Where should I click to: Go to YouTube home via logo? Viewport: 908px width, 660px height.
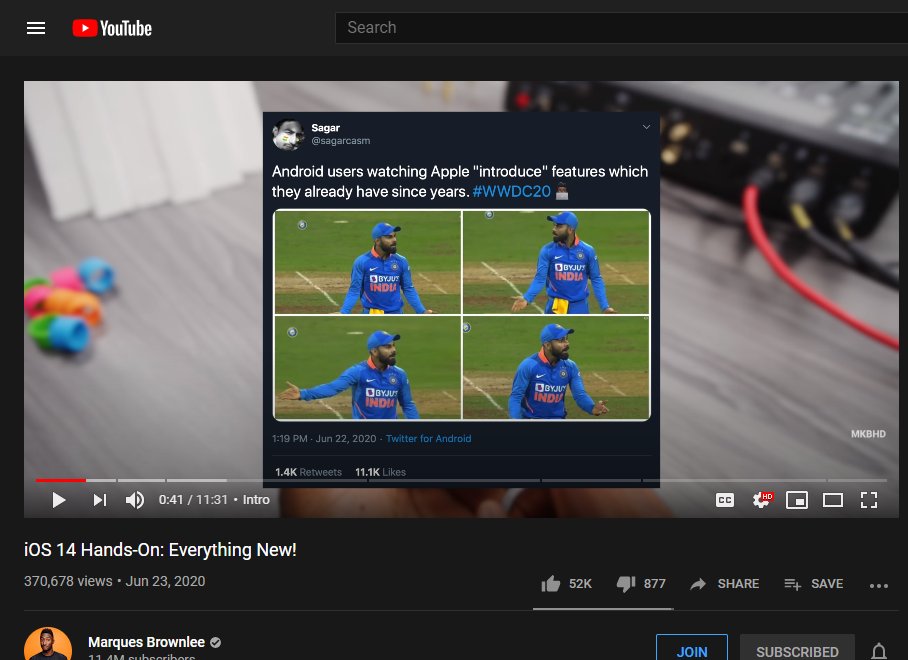(x=112, y=28)
